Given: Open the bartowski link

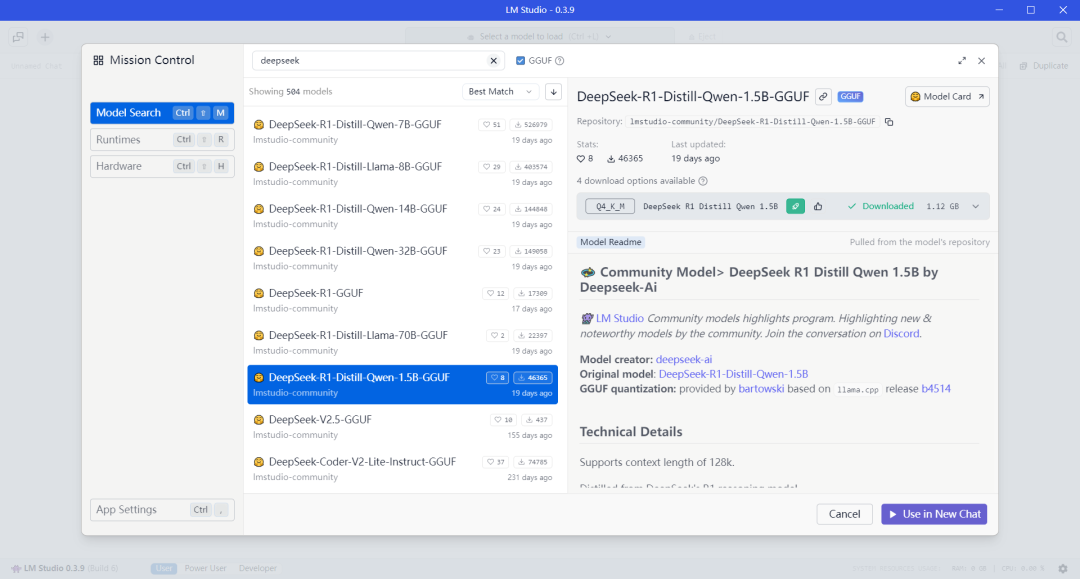Looking at the screenshot, I should point(761,389).
